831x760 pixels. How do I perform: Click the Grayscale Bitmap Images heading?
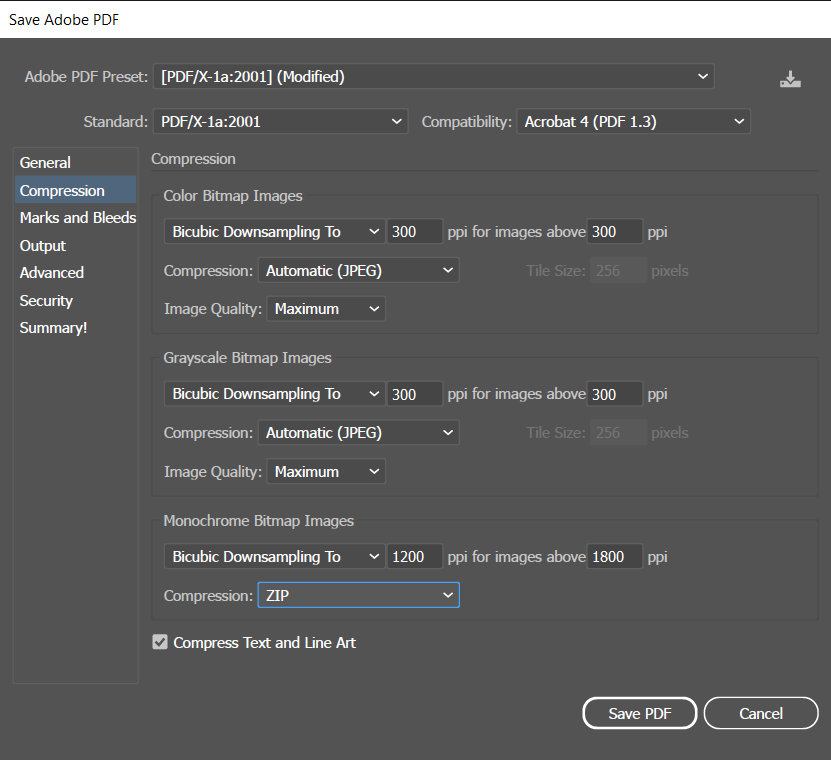(x=247, y=358)
